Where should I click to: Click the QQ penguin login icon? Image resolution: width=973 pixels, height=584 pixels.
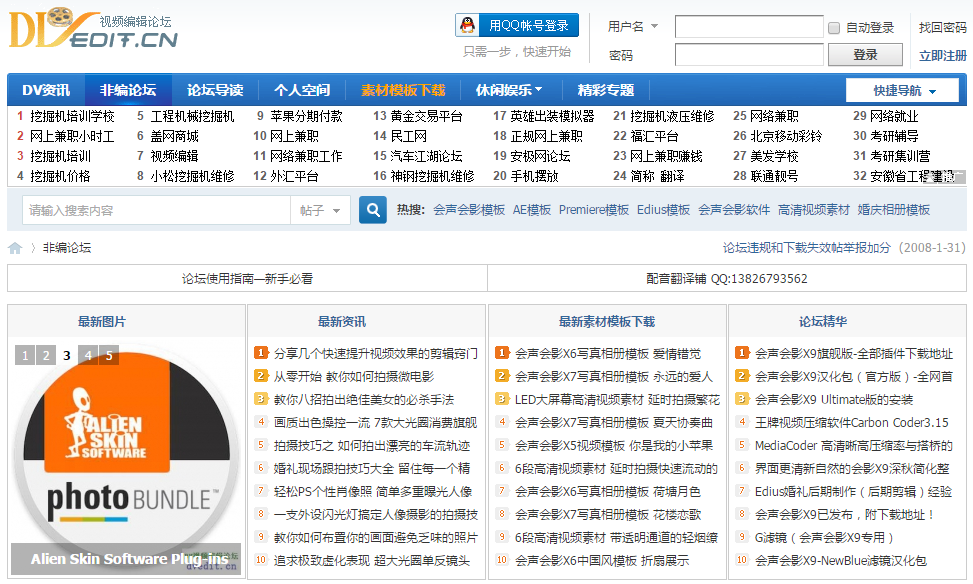(x=468, y=25)
